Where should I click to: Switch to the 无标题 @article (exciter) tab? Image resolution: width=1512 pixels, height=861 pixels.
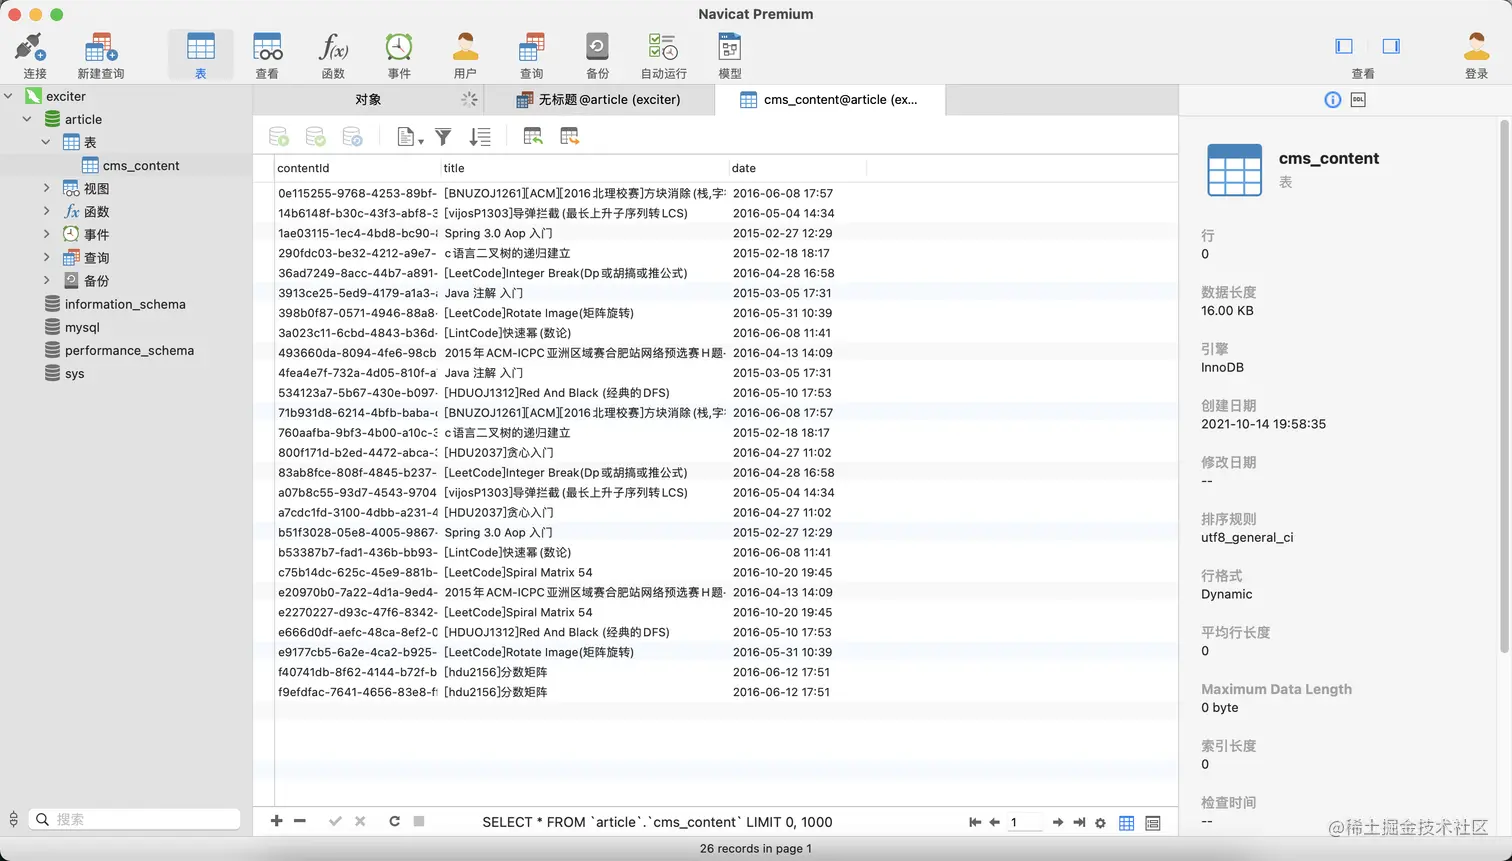tap(599, 100)
